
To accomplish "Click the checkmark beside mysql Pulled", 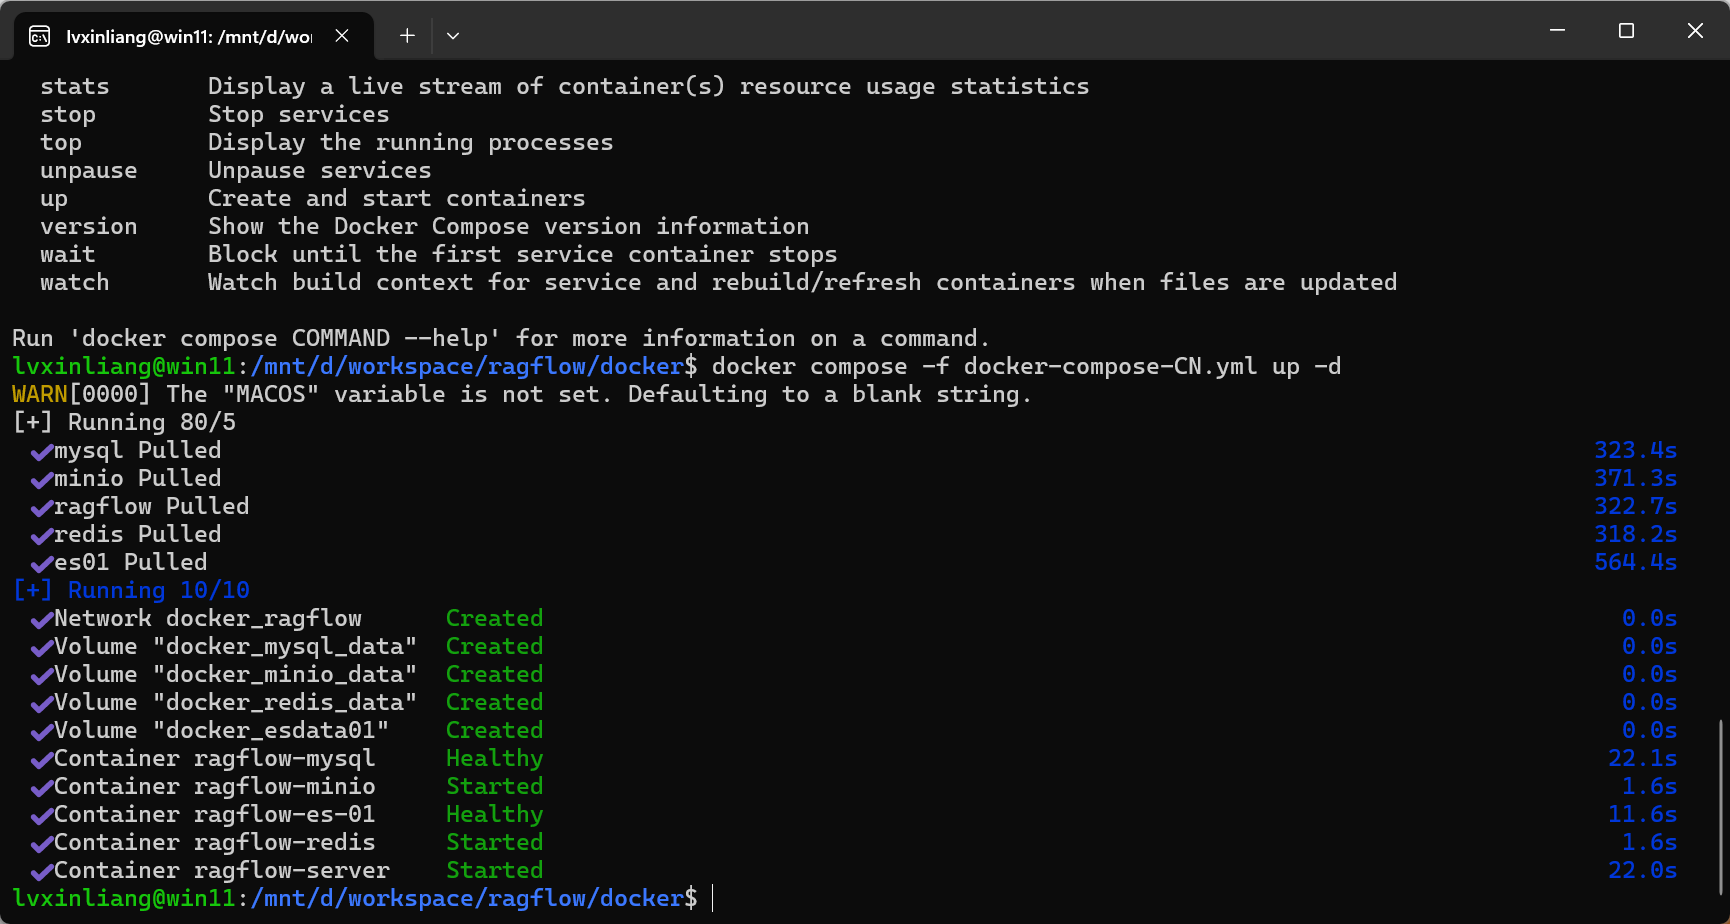I will [x=41, y=452].
